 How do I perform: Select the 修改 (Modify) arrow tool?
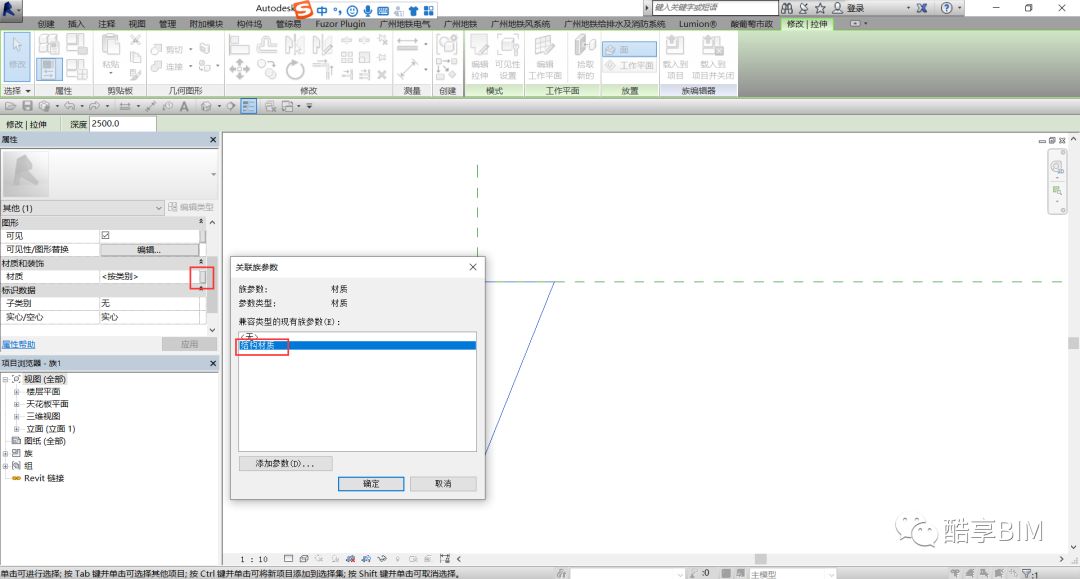click(17, 55)
